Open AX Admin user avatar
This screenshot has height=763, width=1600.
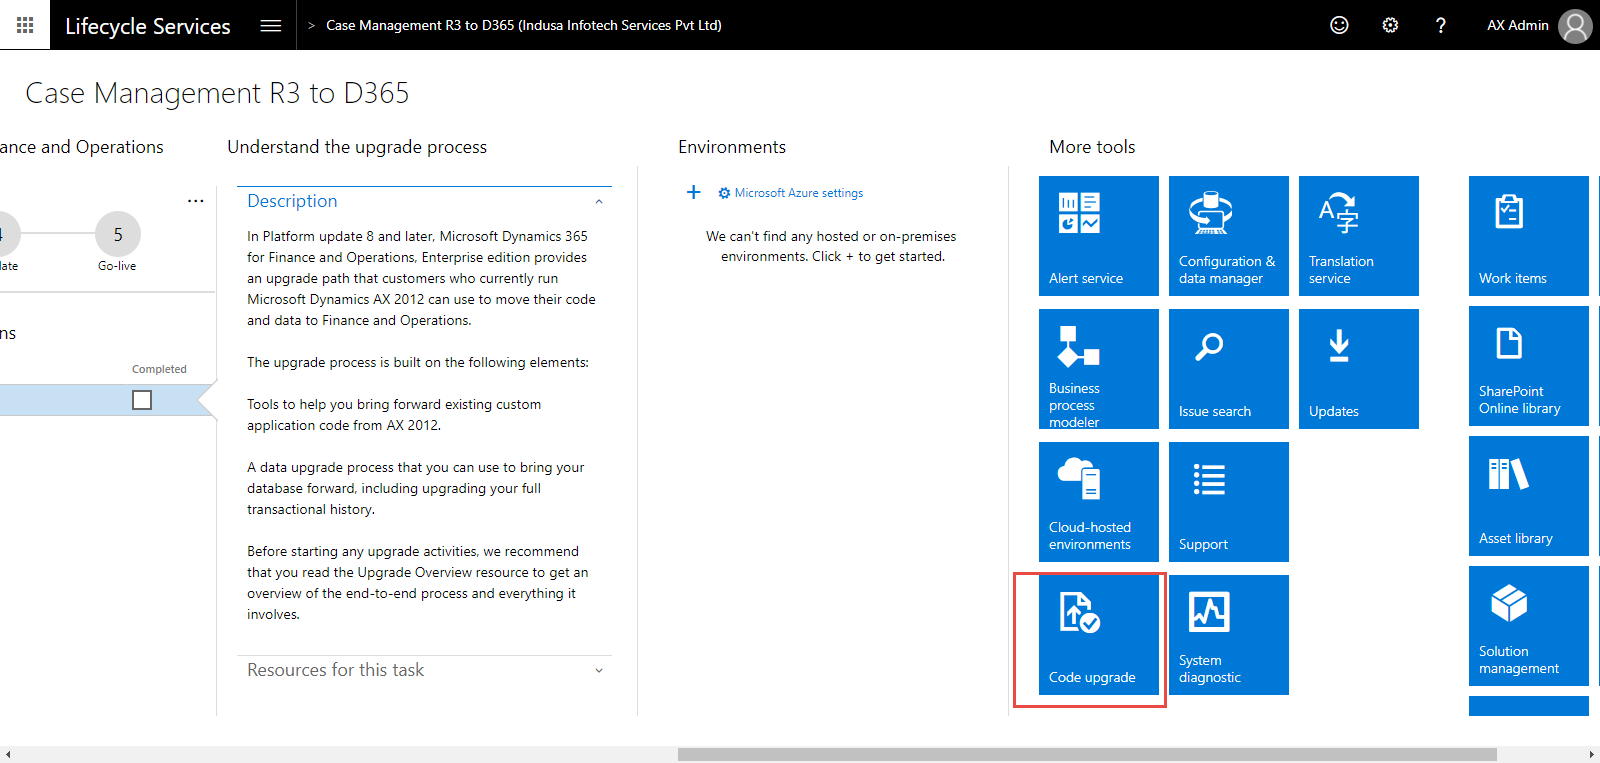tap(1575, 25)
